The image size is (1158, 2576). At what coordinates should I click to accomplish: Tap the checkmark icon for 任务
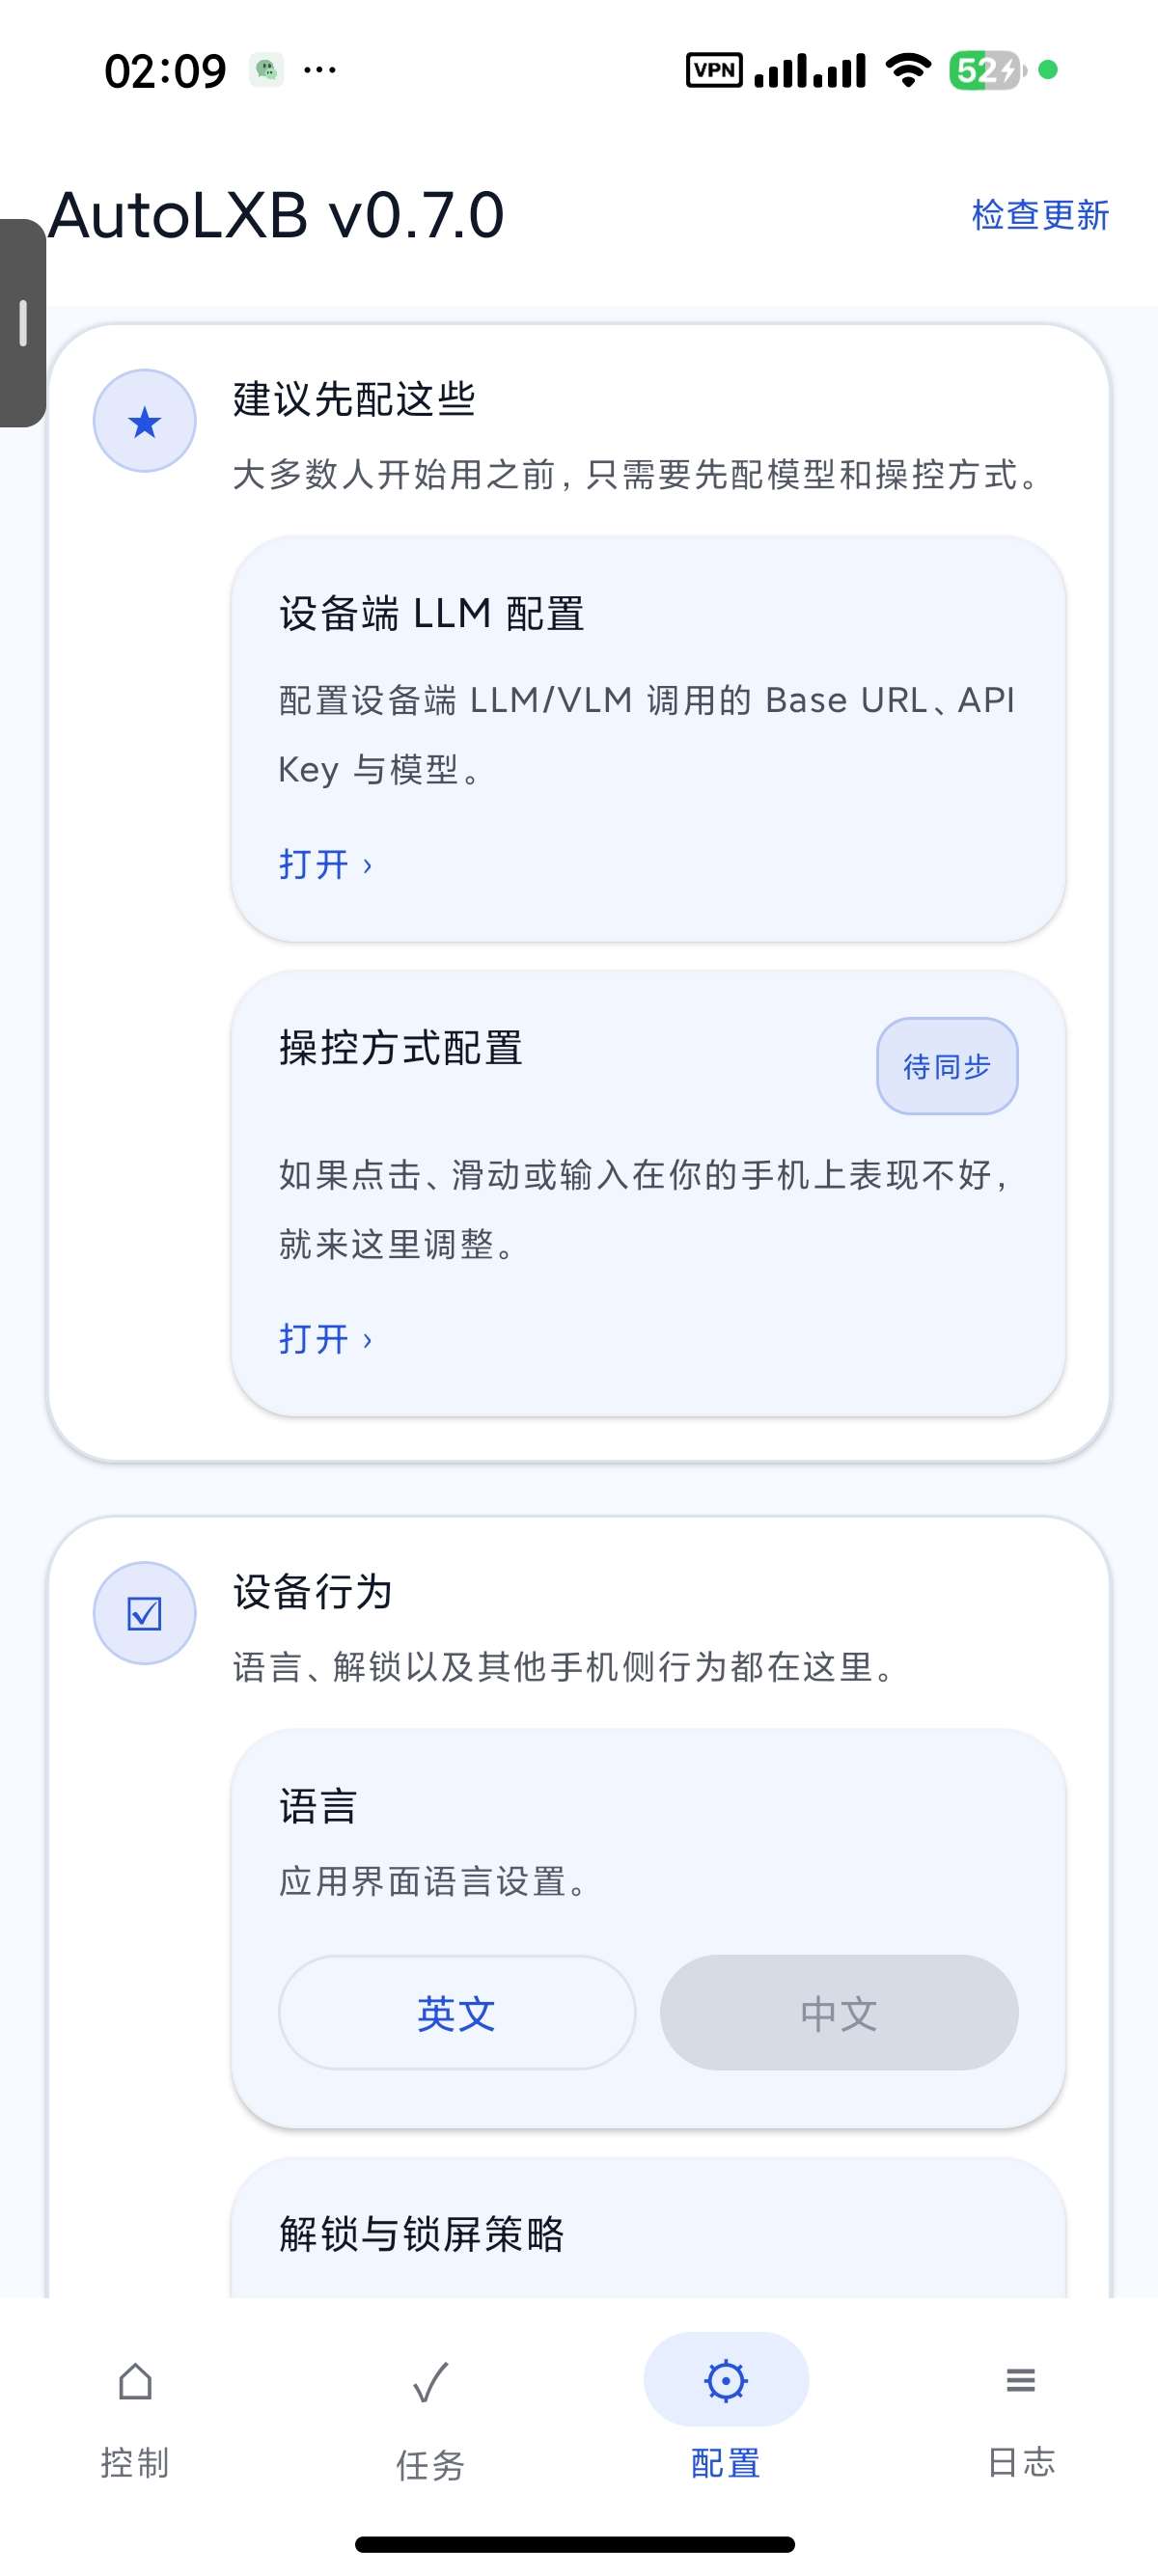click(x=431, y=2381)
